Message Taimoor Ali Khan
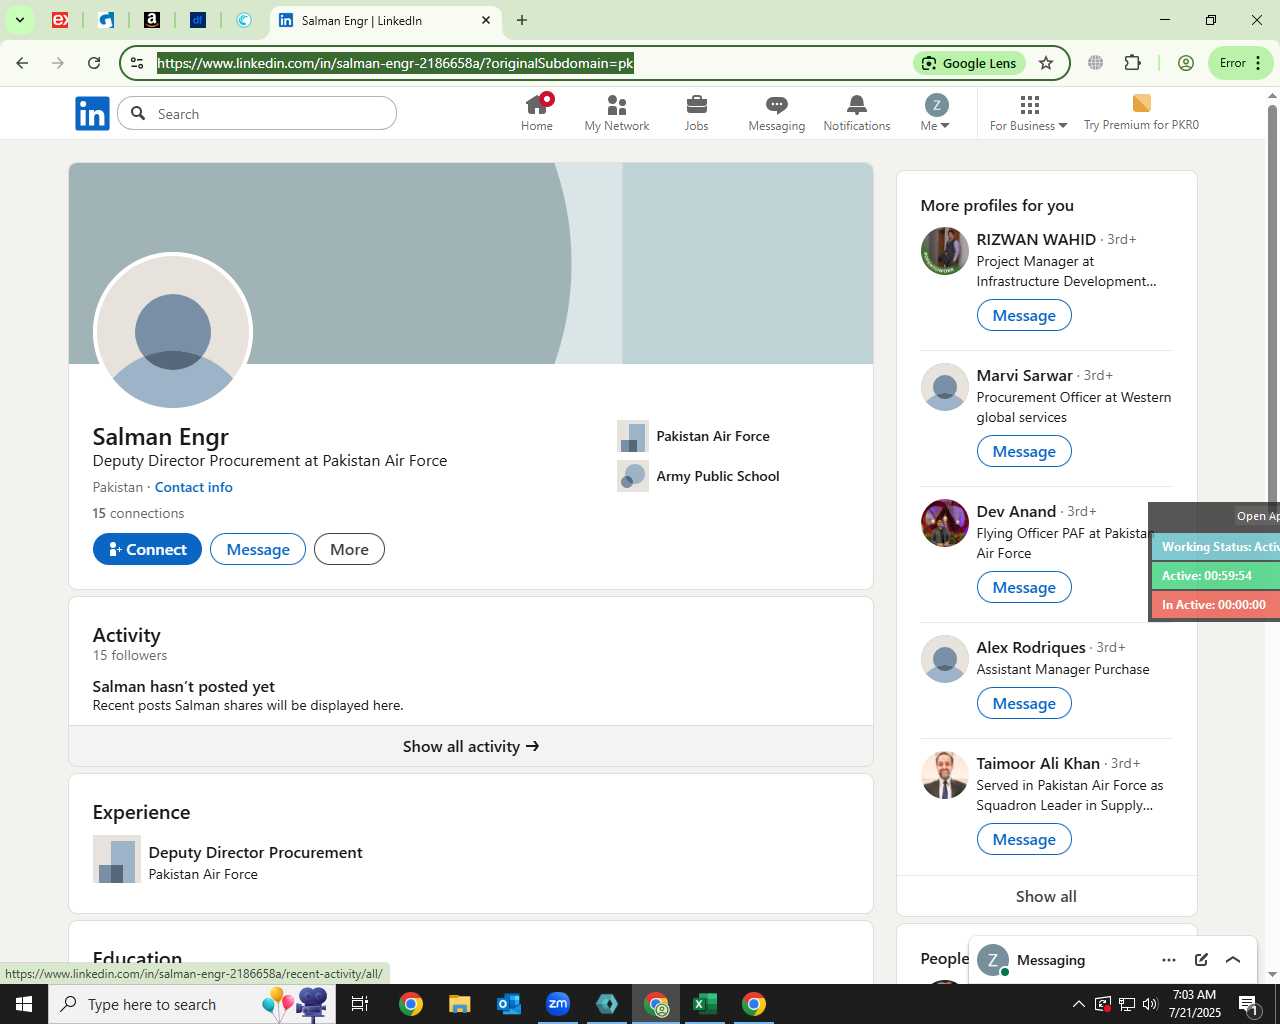1280x1024 pixels. click(x=1024, y=839)
